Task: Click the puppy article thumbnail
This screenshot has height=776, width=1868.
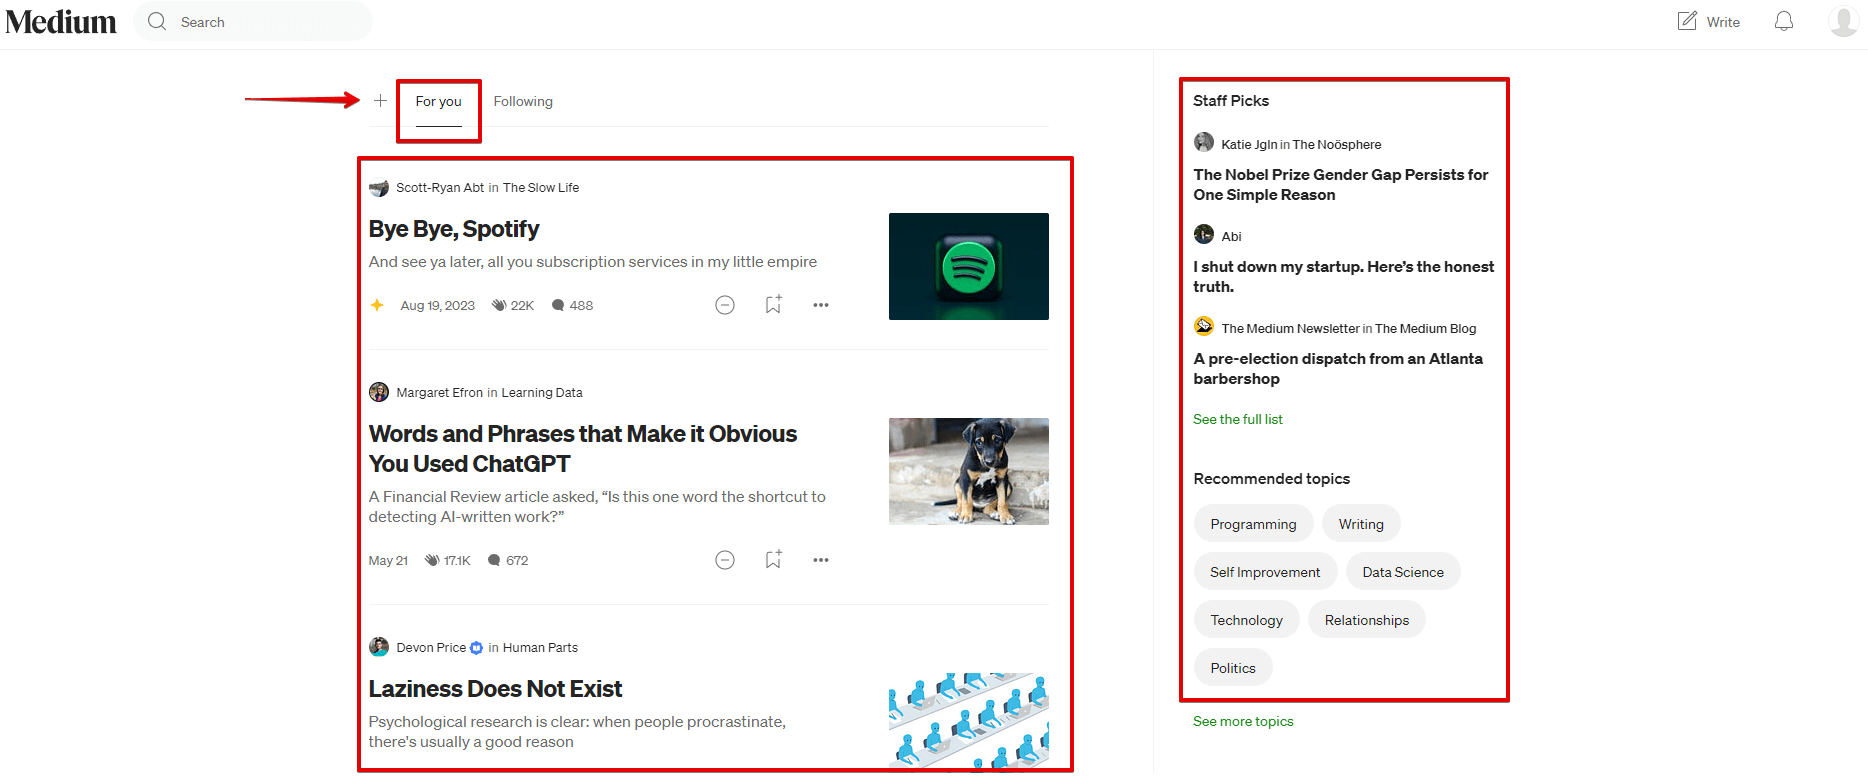Action: 969,471
